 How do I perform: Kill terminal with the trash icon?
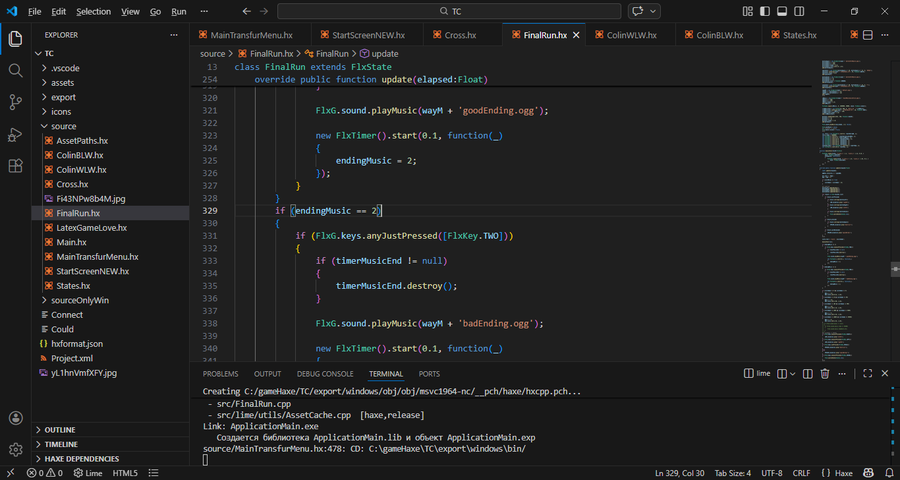point(825,373)
